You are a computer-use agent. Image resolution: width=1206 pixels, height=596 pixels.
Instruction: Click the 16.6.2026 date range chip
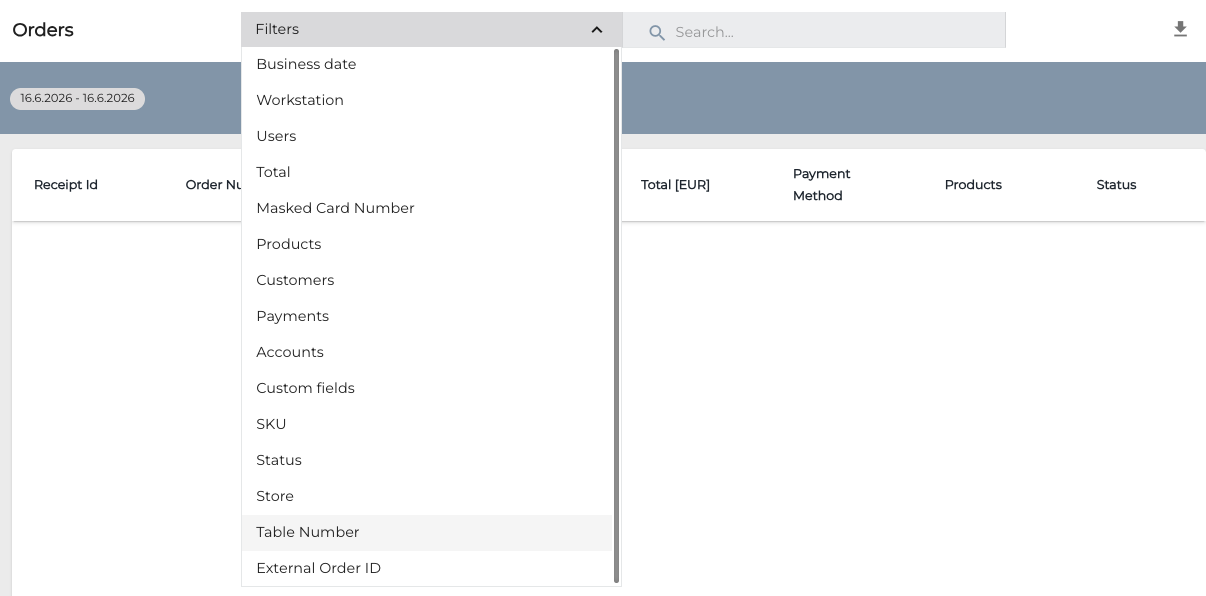tap(77, 99)
